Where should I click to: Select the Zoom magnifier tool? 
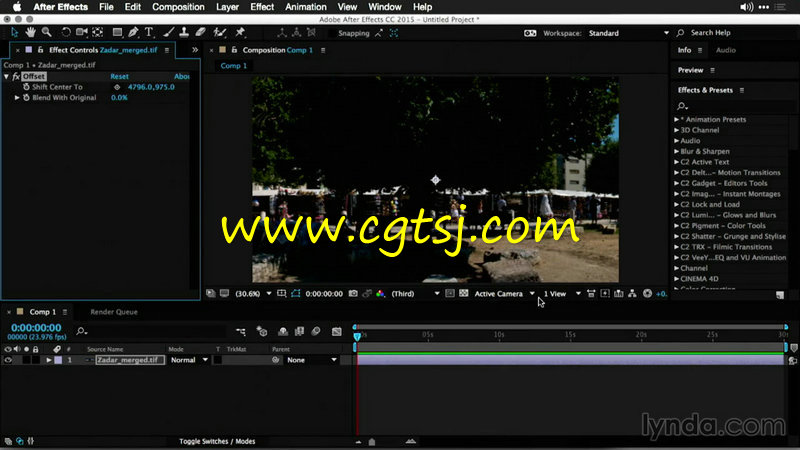point(46,33)
